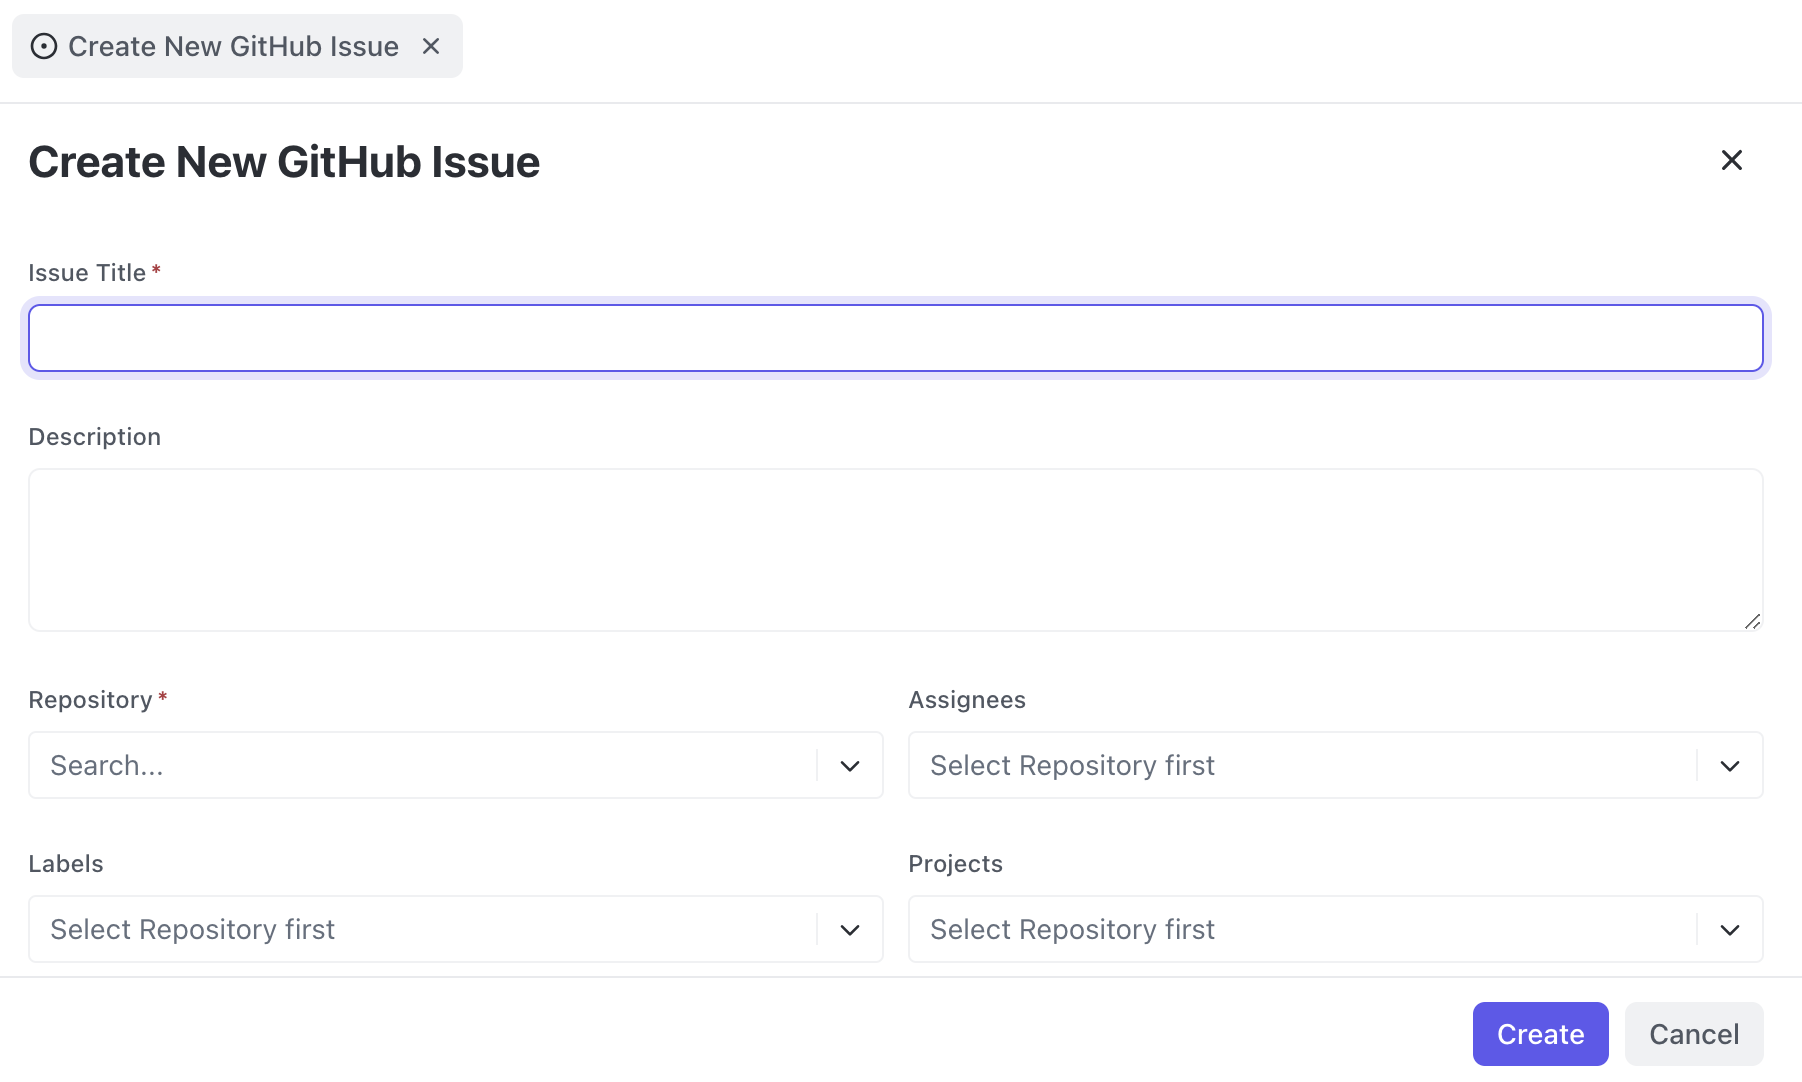Click the Repository search field
The image size is (1802, 1082).
(x=420, y=765)
